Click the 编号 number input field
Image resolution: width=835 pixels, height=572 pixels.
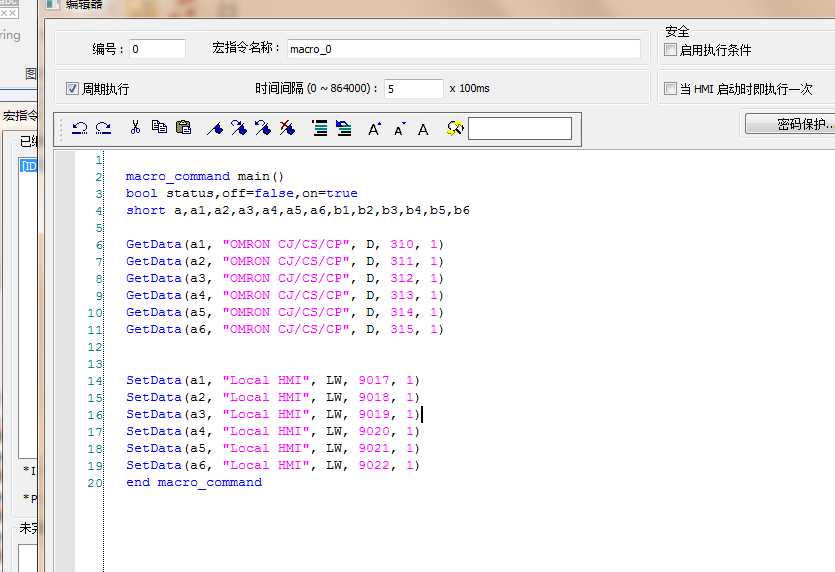(157, 49)
